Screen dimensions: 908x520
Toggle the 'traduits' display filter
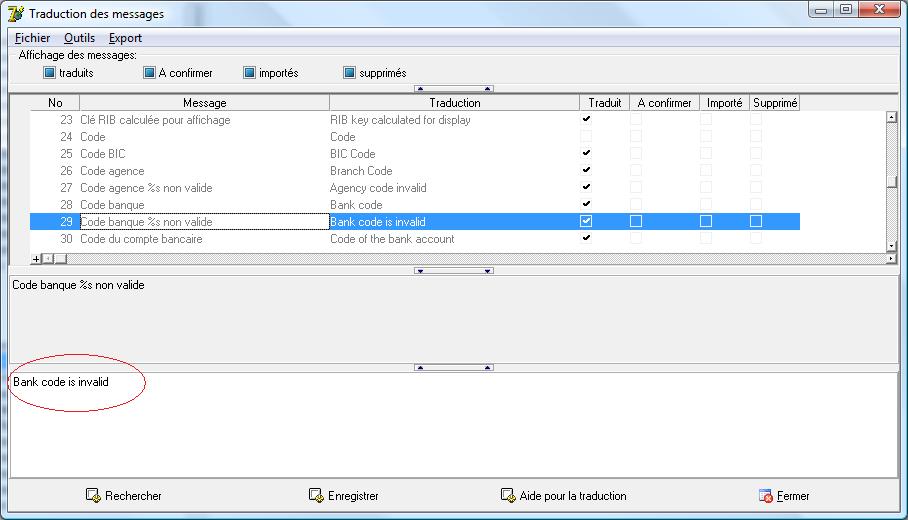pyautogui.click(x=49, y=73)
